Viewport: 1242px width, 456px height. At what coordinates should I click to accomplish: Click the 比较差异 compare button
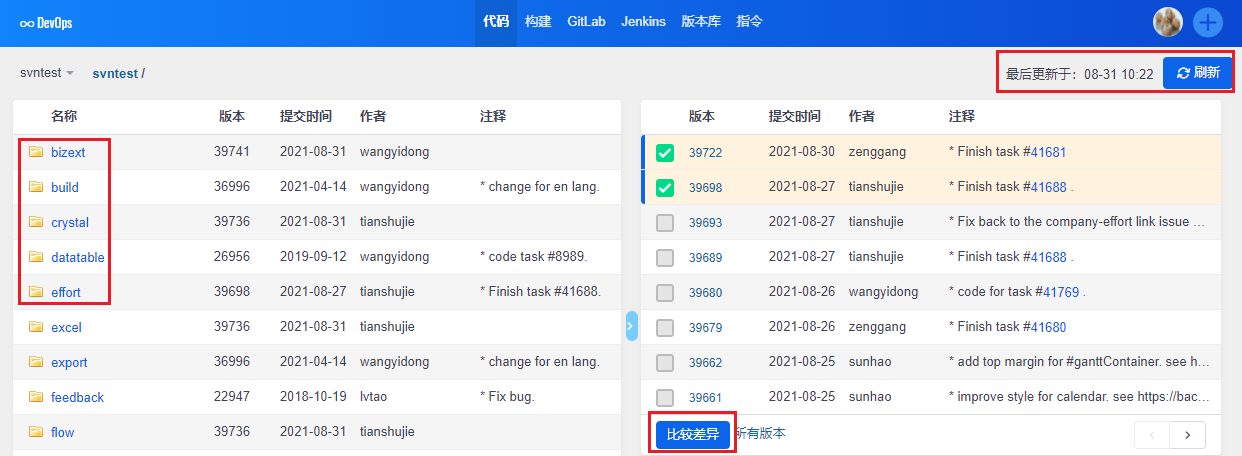(693, 434)
